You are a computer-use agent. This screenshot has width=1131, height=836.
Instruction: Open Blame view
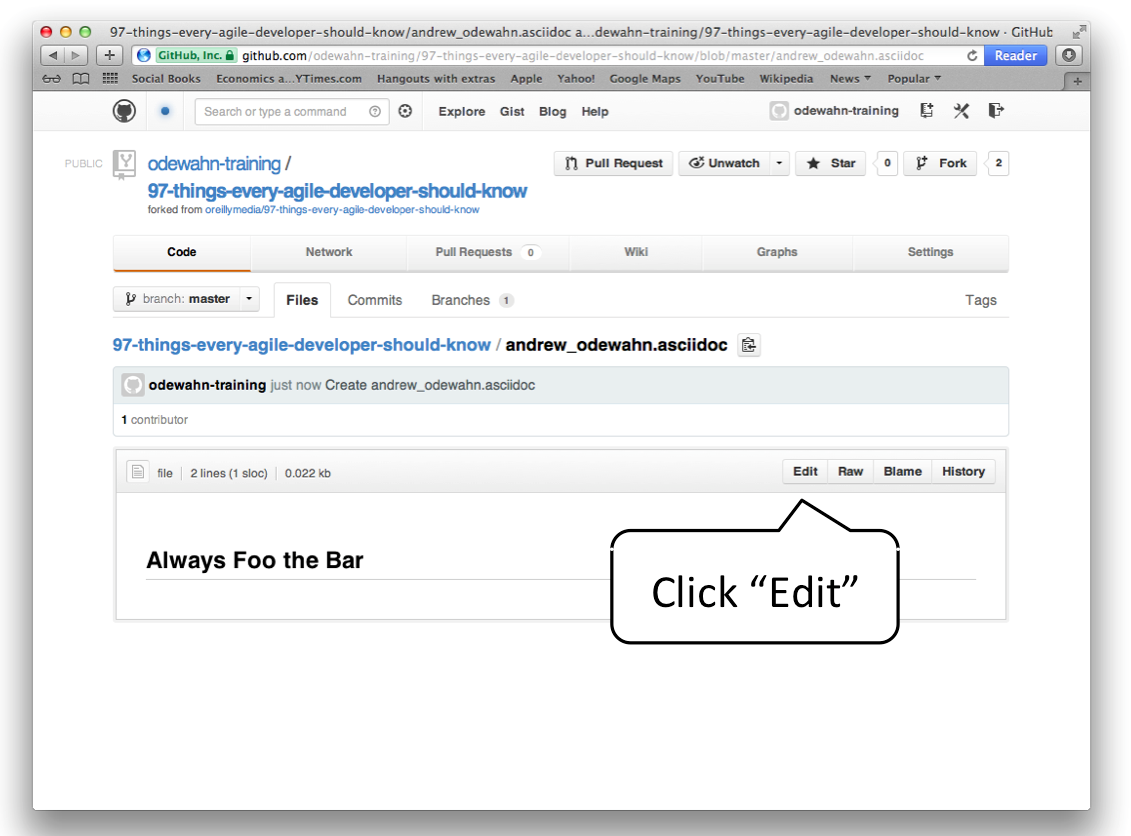[x=902, y=471]
